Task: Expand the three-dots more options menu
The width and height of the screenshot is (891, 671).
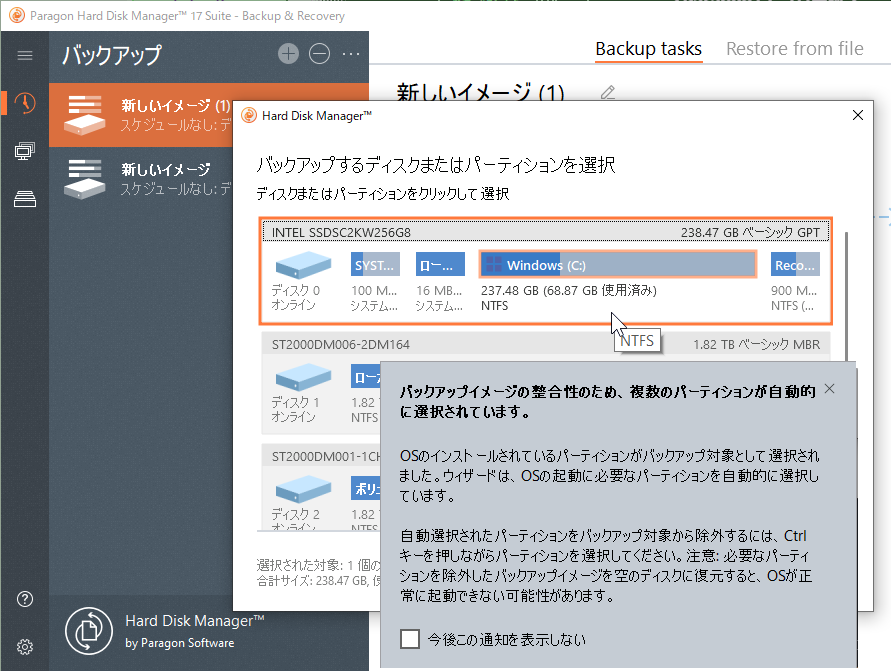Action: 351,54
